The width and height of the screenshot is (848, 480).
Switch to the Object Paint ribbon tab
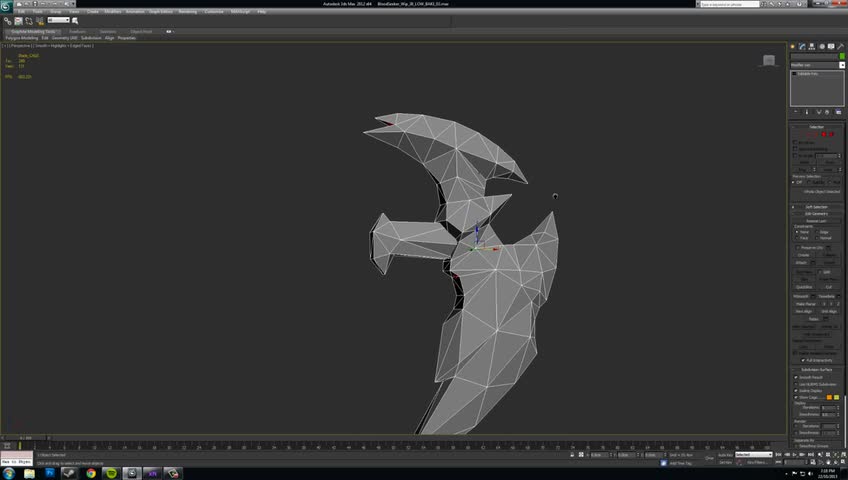click(x=141, y=31)
